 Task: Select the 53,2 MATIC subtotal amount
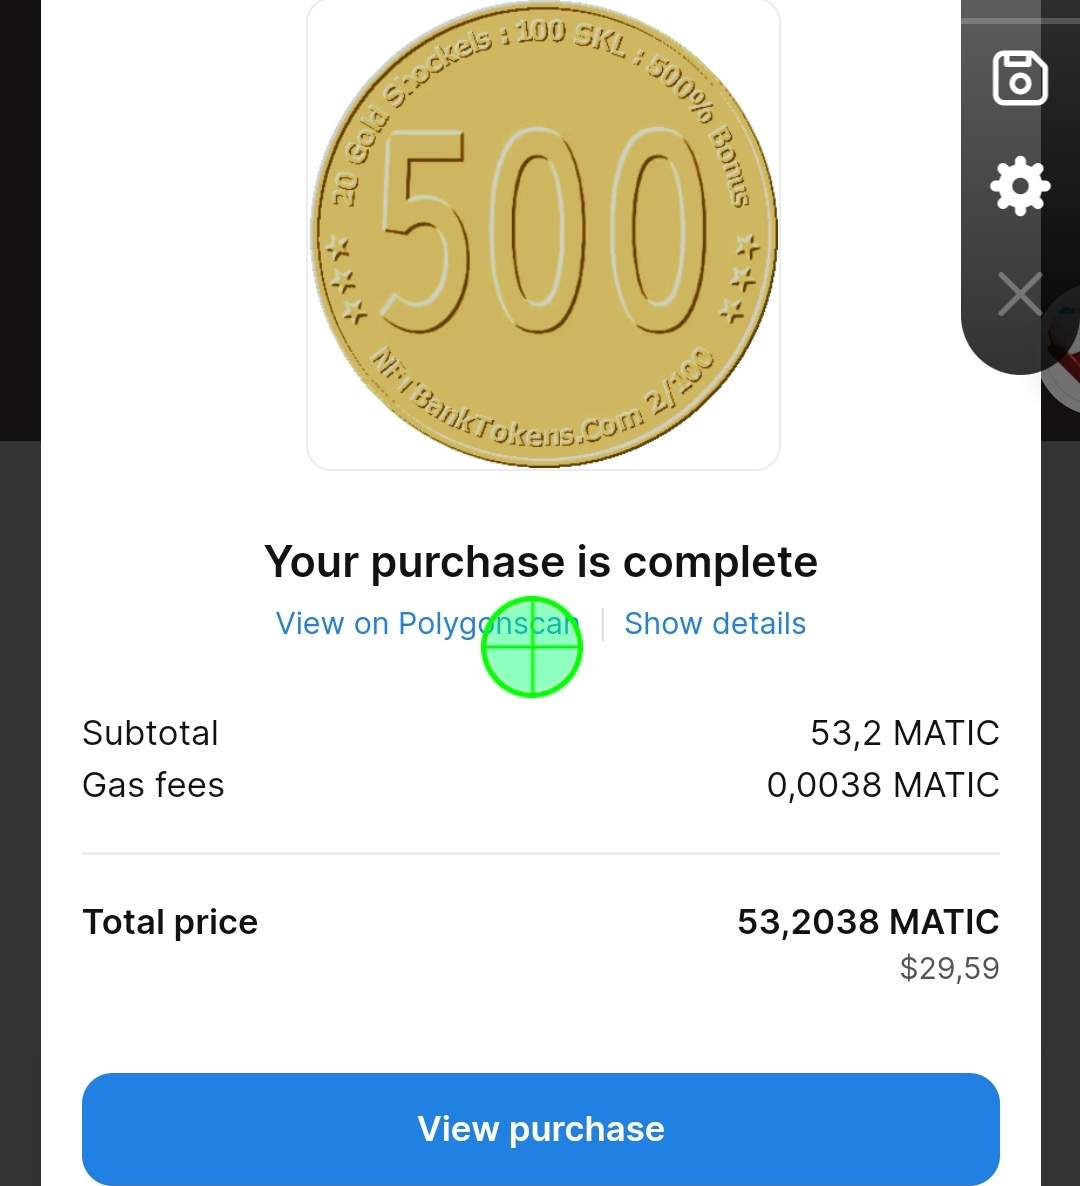coord(904,733)
